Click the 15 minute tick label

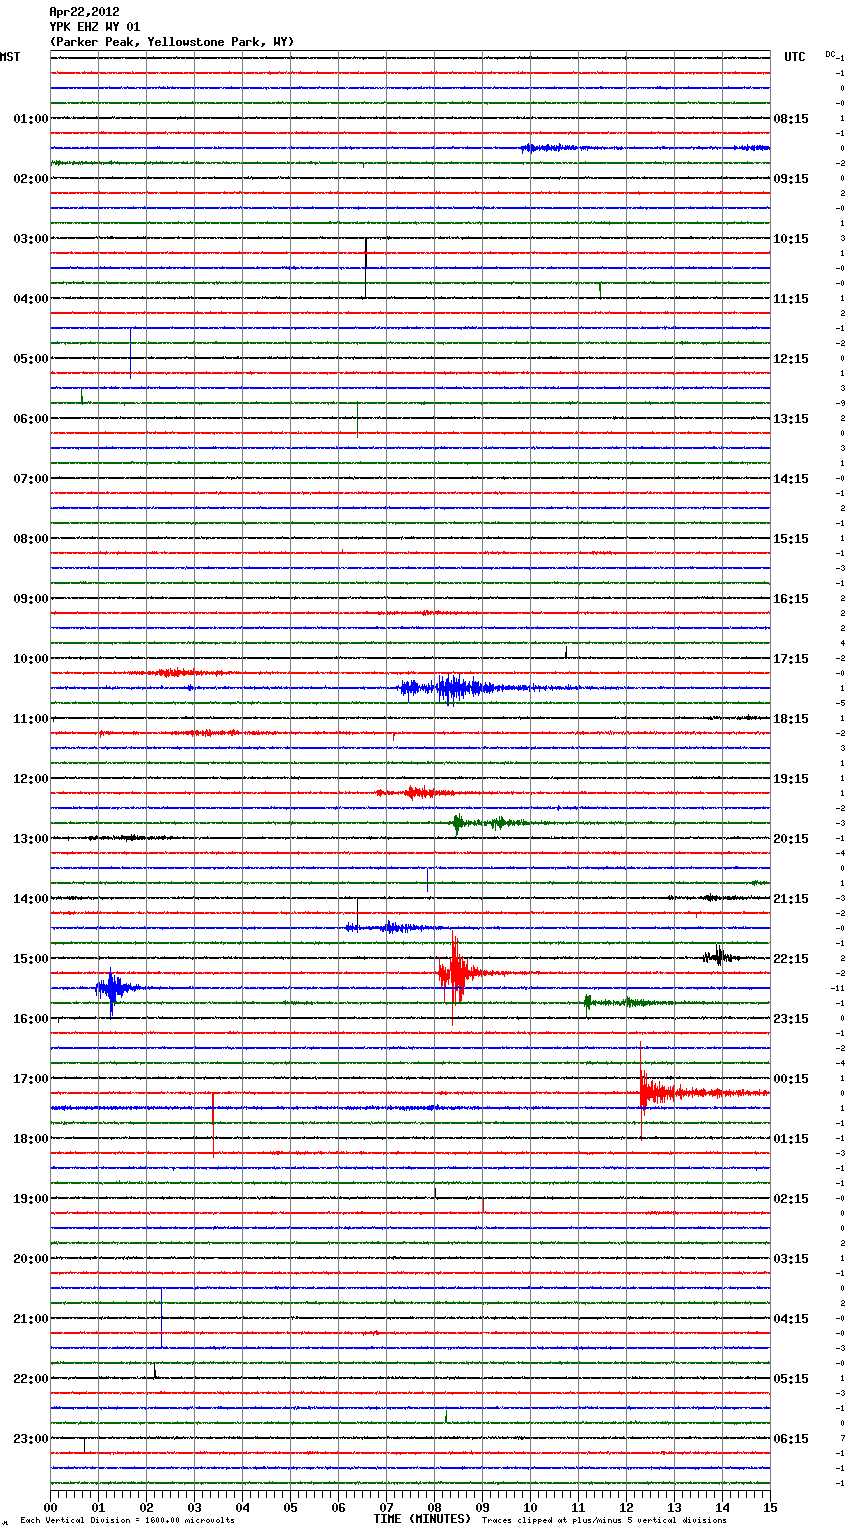coord(770,1507)
